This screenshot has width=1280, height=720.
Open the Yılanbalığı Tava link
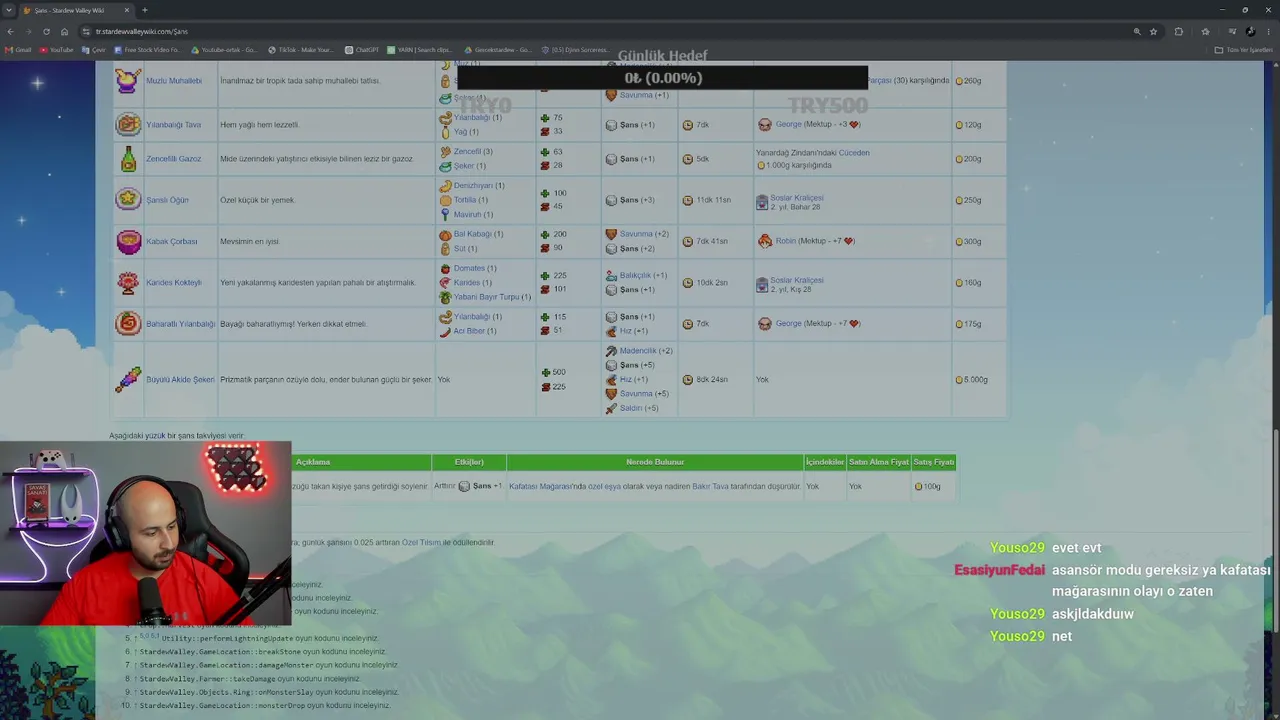point(174,125)
